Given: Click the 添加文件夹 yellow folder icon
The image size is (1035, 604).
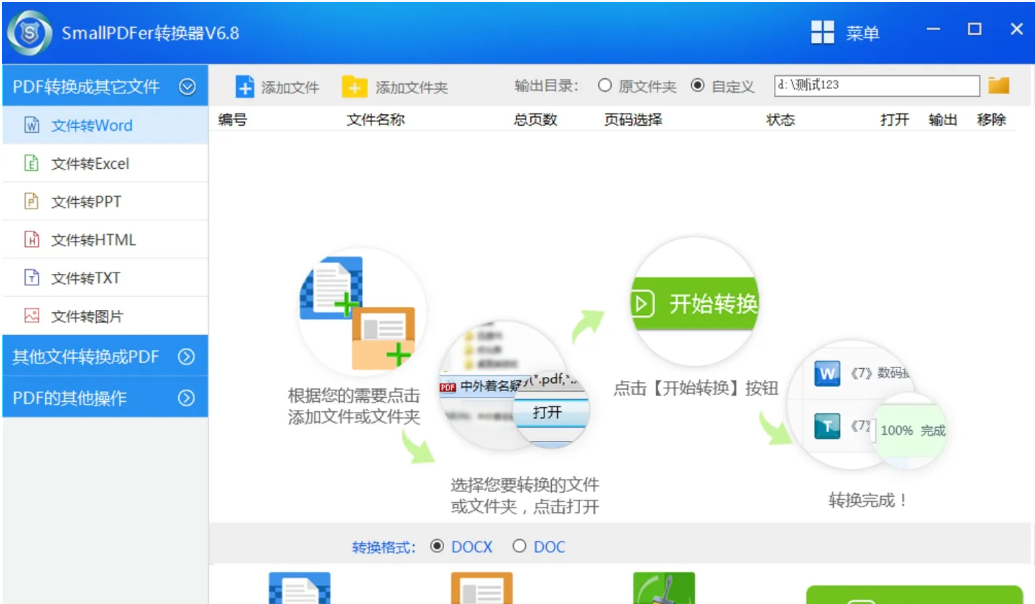Looking at the screenshot, I should [354, 86].
